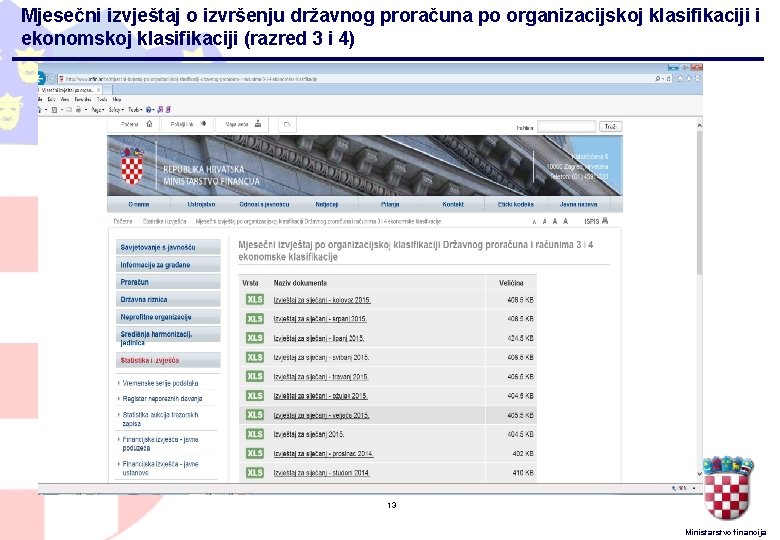
Task: Expand Registar neporeznih davanja item
Action: [x=162, y=399]
